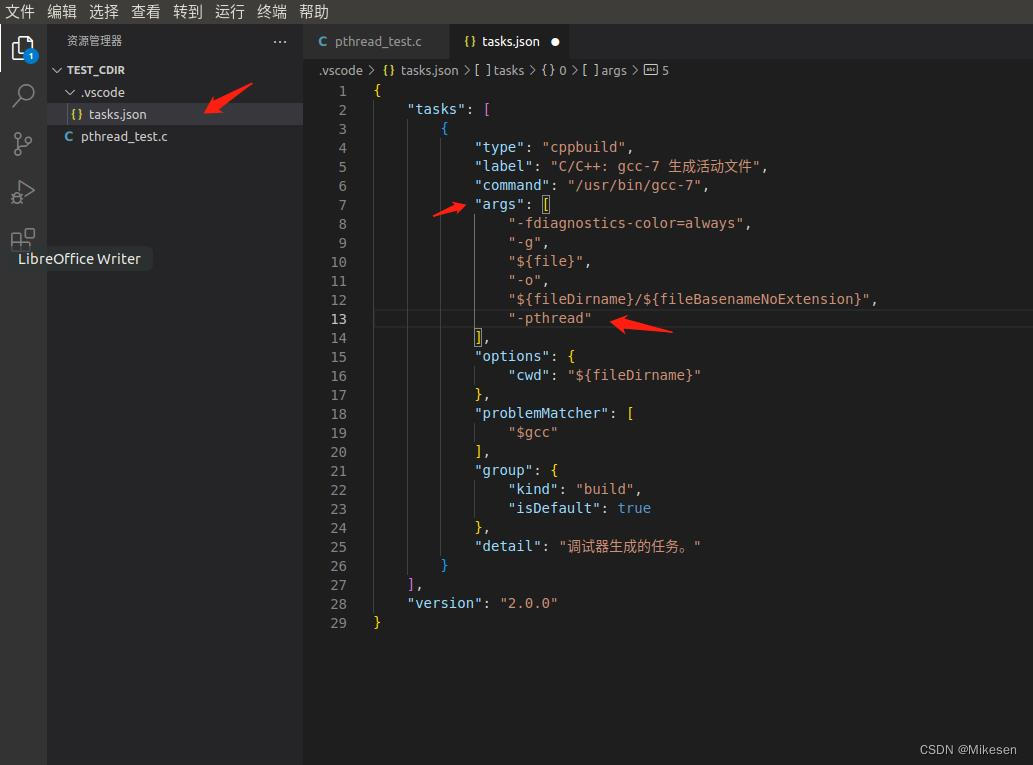Open the Extensions icon

click(22, 239)
